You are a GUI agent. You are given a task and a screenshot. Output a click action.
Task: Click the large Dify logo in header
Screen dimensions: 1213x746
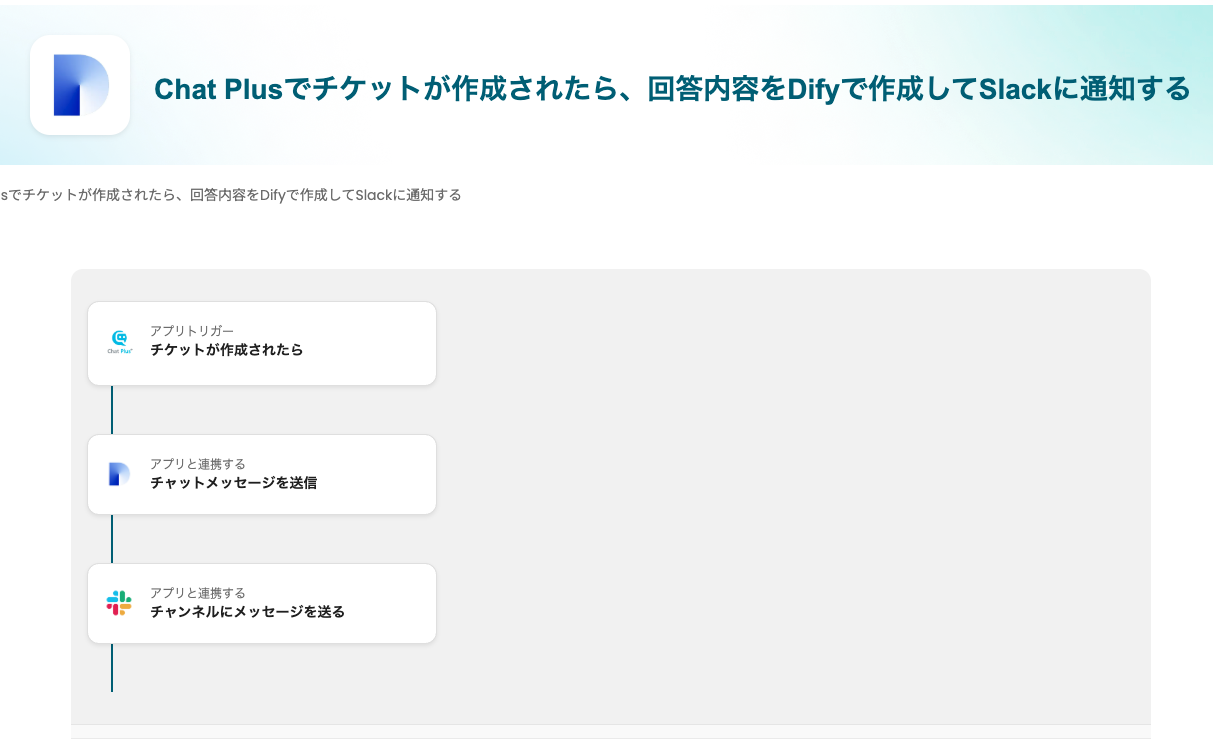click(80, 85)
